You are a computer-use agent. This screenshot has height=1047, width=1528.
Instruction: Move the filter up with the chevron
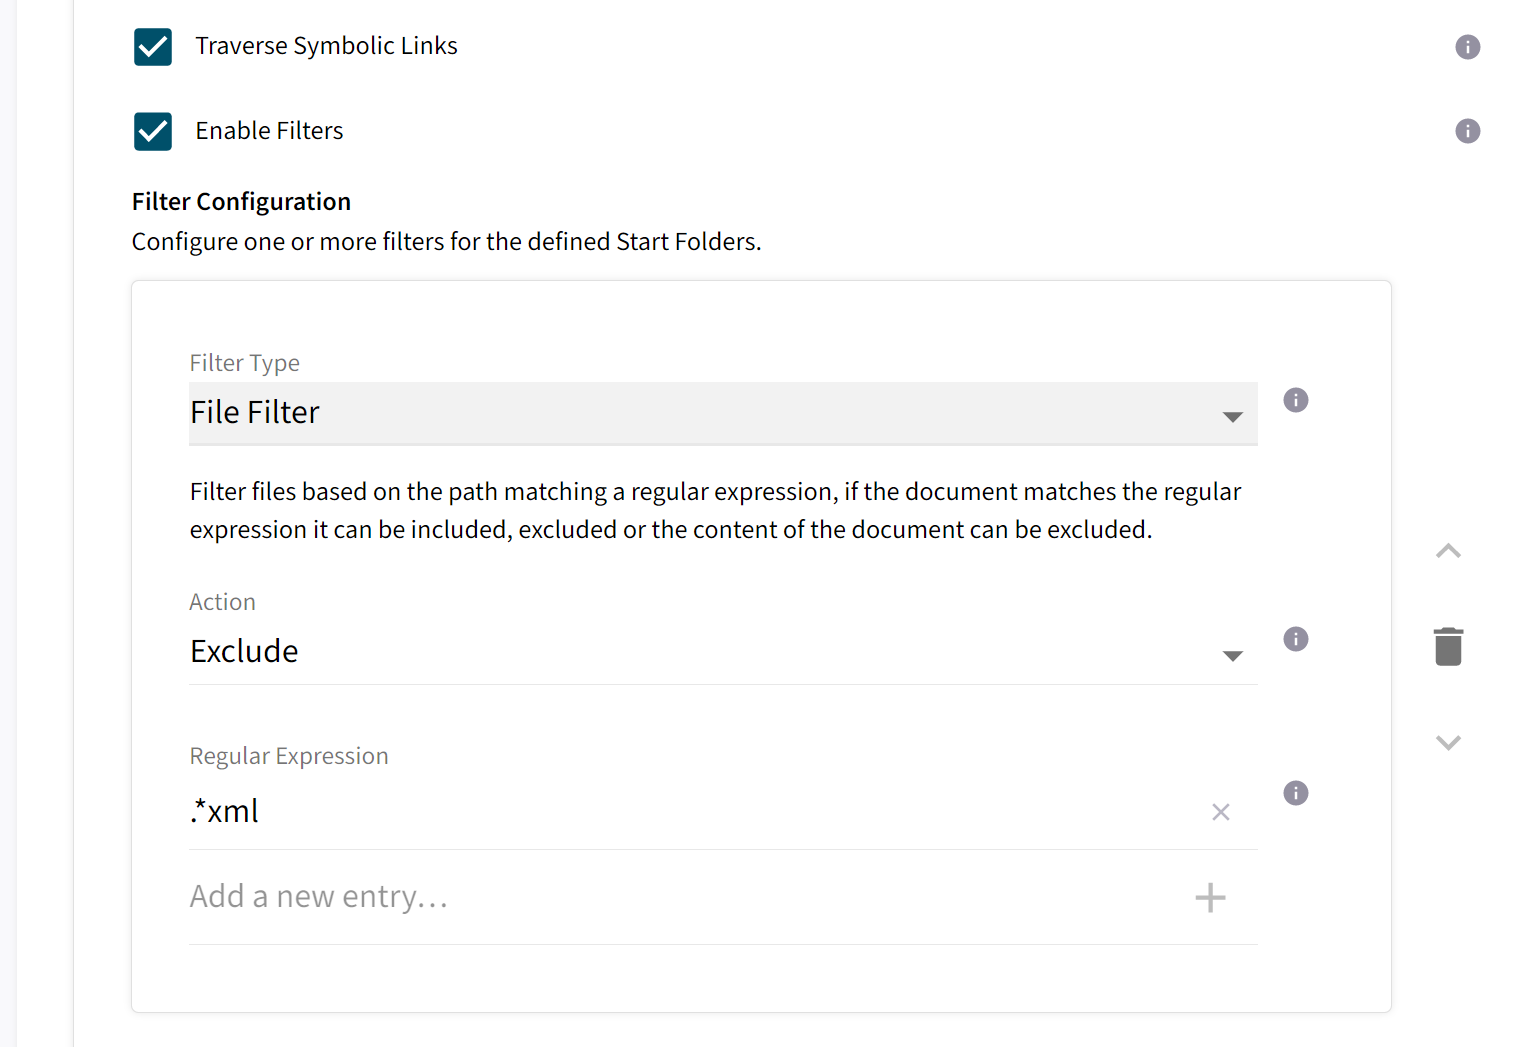point(1448,550)
